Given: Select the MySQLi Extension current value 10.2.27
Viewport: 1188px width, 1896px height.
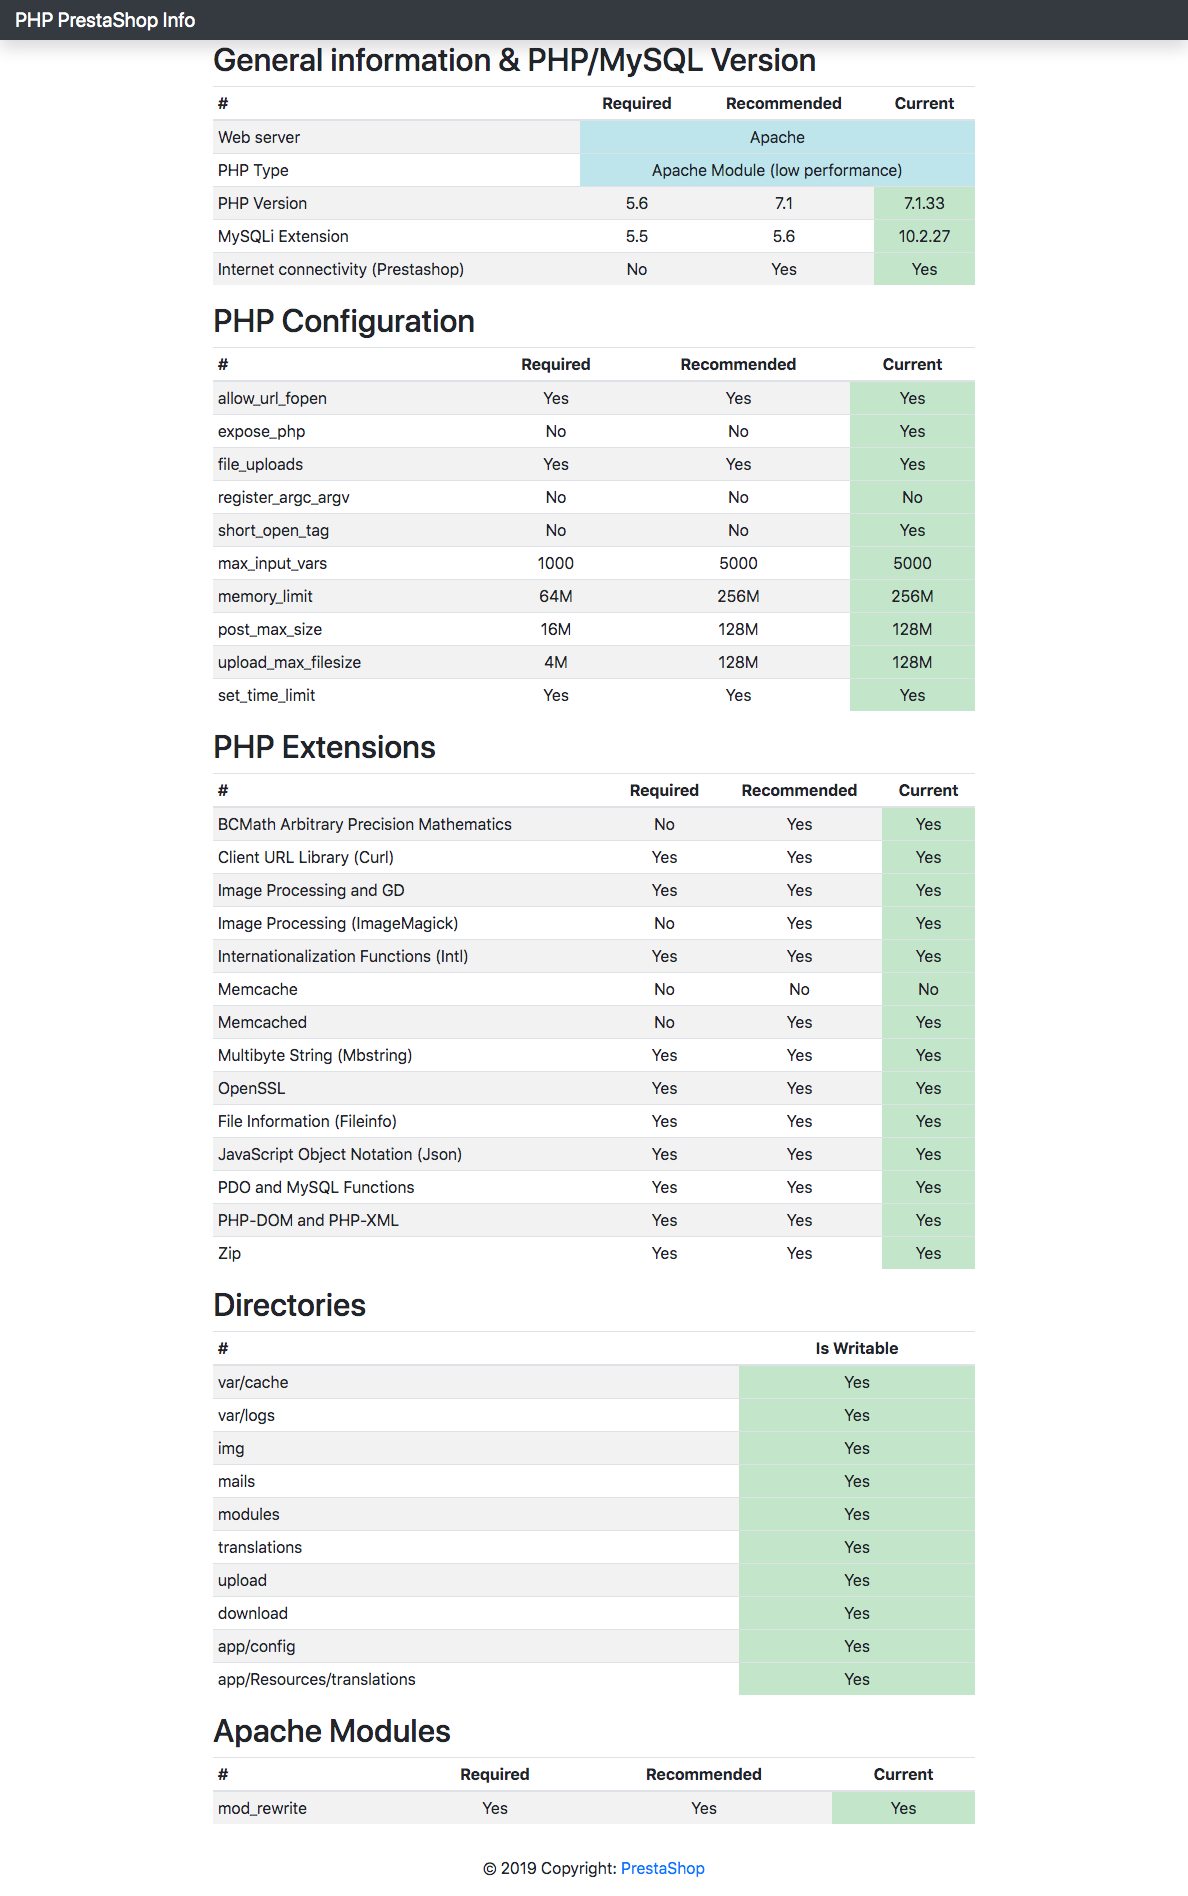Looking at the screenshot, I should tap(924, 236).
